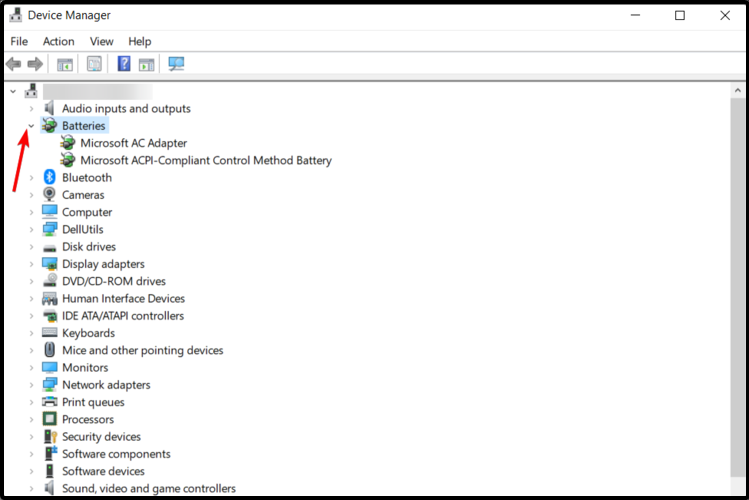749x500 pixels.
Task: Click the Keyboards category icon
Action: [50, 332]
